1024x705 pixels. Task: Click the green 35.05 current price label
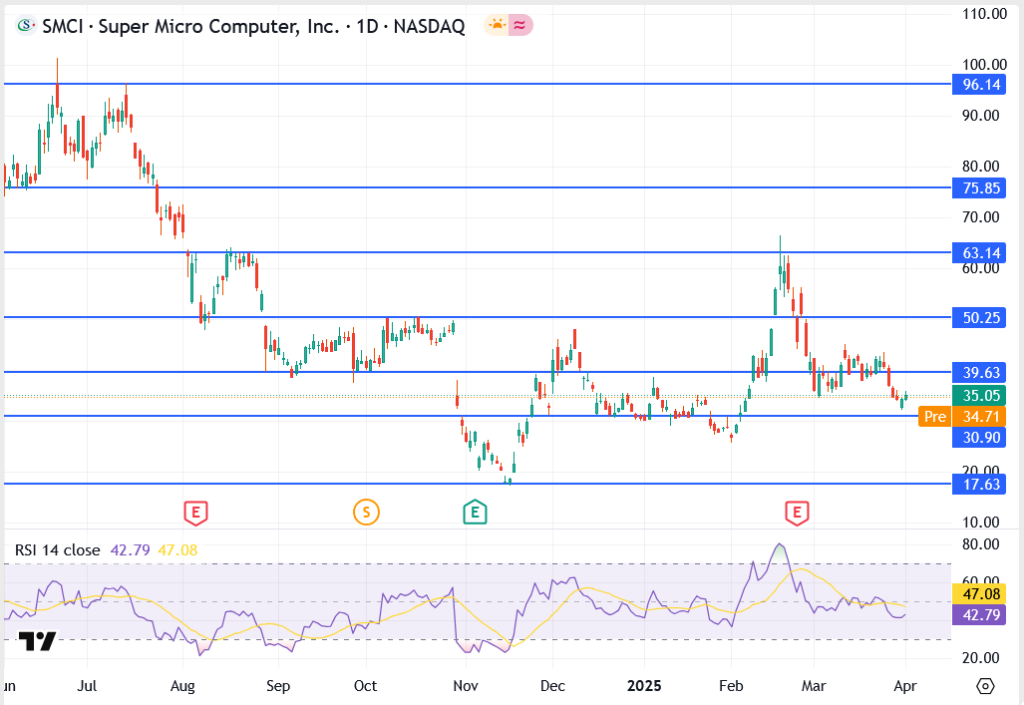(982, 396)
